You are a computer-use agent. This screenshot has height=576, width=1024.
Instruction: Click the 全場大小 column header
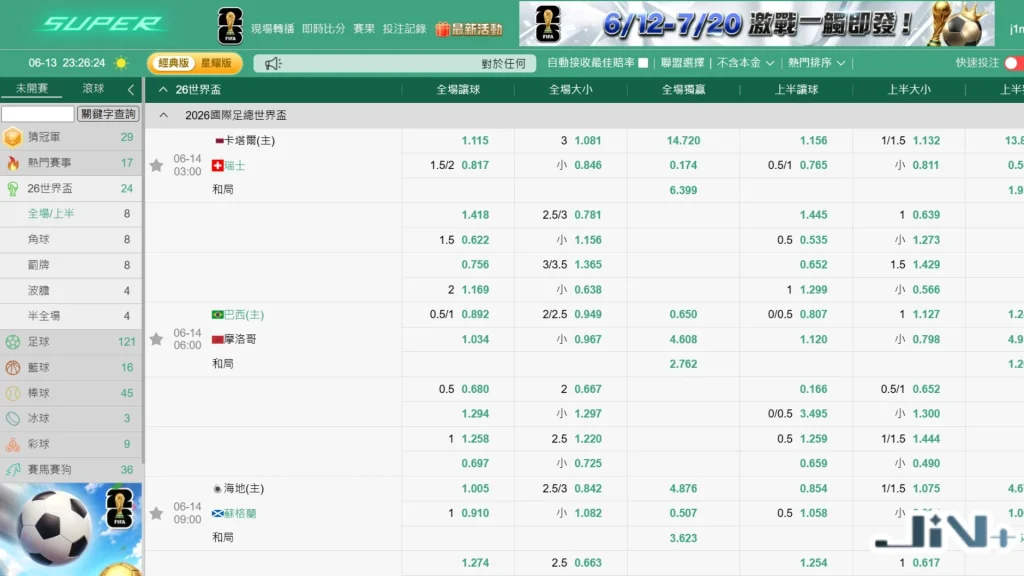pos(571,89)
